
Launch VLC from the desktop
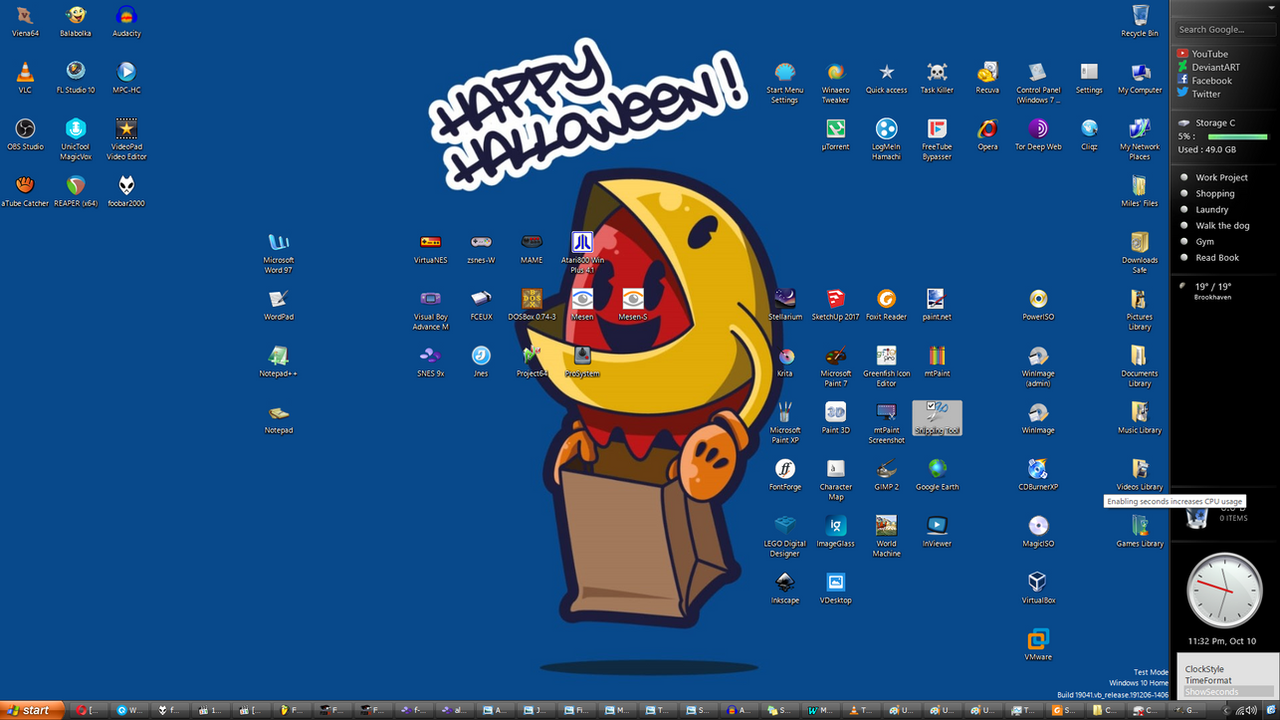point(25,77)
